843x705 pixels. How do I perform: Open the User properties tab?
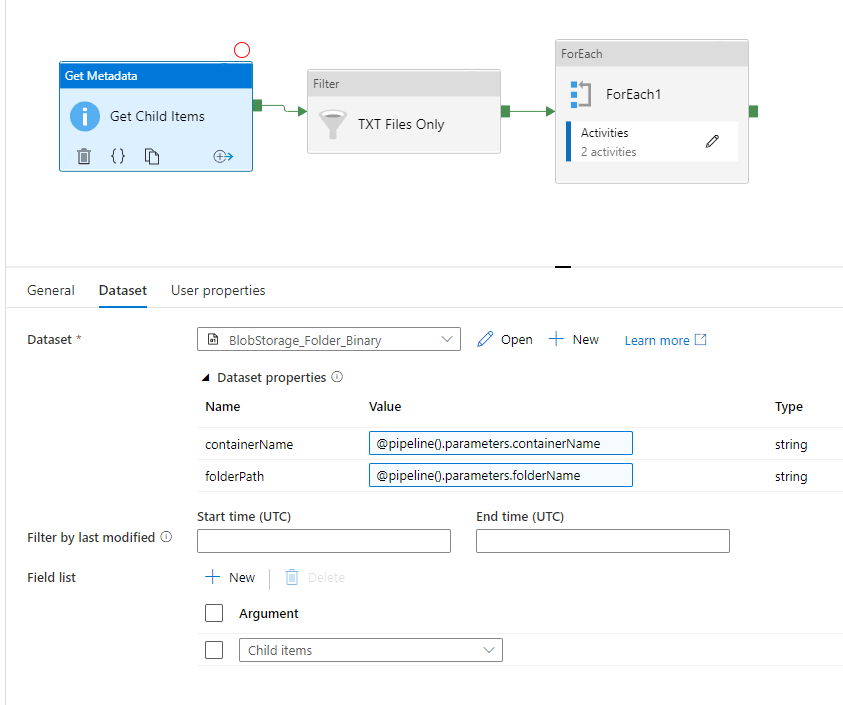pyautogui.click(x=218, y=290)
